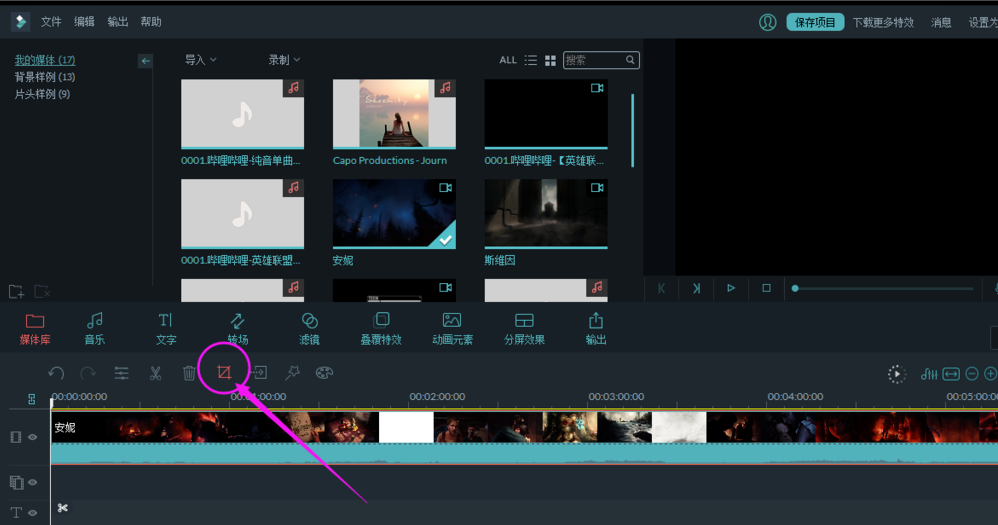Viewport: 998px width, 525px height.
Task: Click the magic wand tool icon
Action: [x=292, y=373]
